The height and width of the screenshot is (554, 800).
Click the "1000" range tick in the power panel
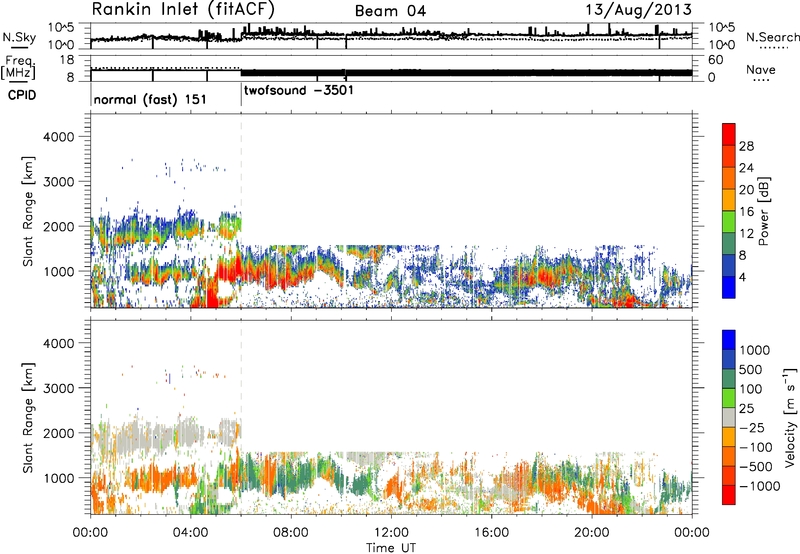59,271
